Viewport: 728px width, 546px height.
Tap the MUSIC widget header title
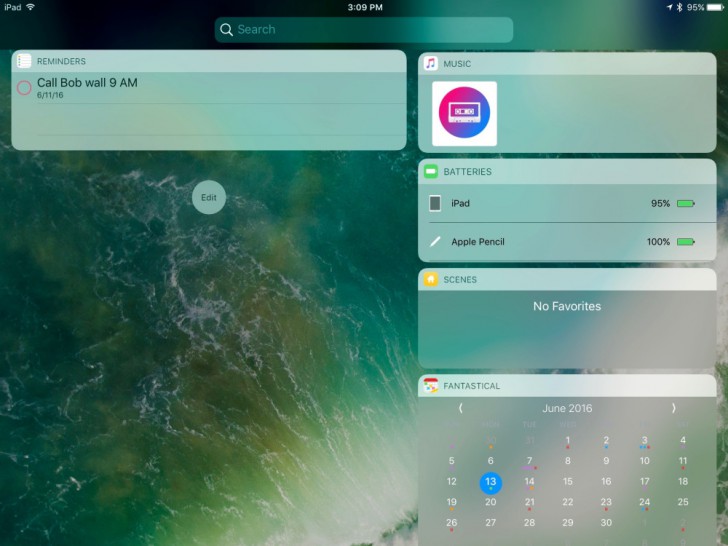pyautogui.click(x=457, y=64)
